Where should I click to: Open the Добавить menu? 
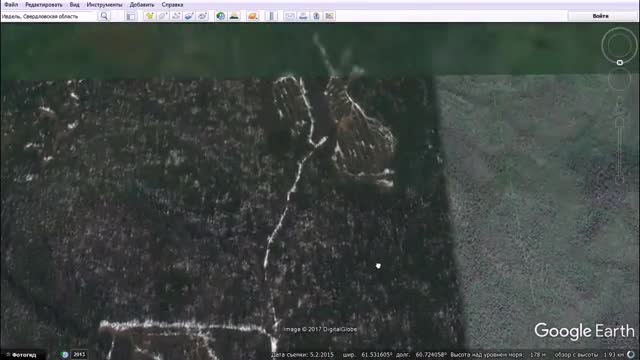pyautogui.click(x=142, y=4)
